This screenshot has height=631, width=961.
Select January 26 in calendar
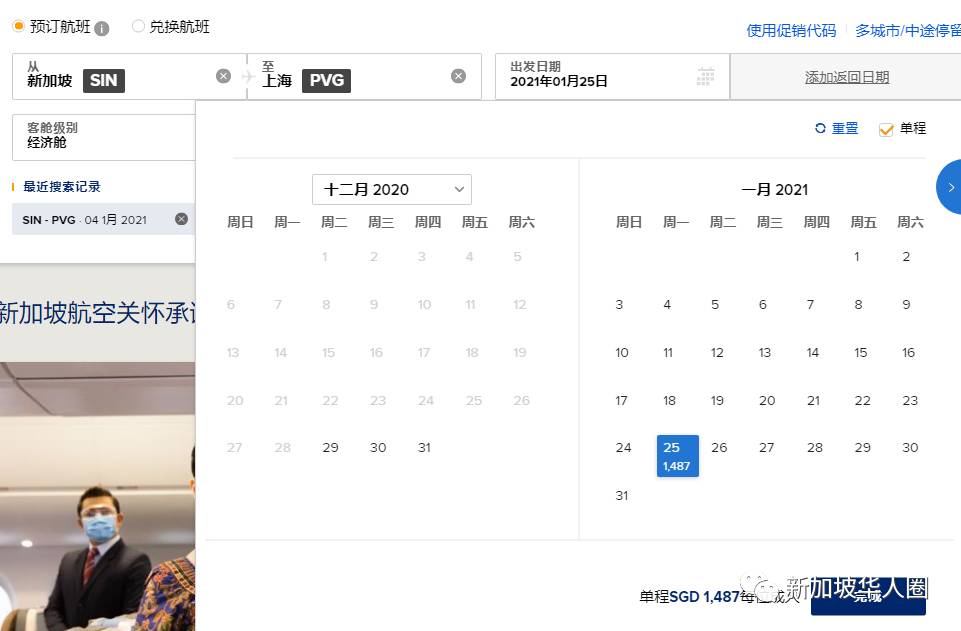point(719,447)
